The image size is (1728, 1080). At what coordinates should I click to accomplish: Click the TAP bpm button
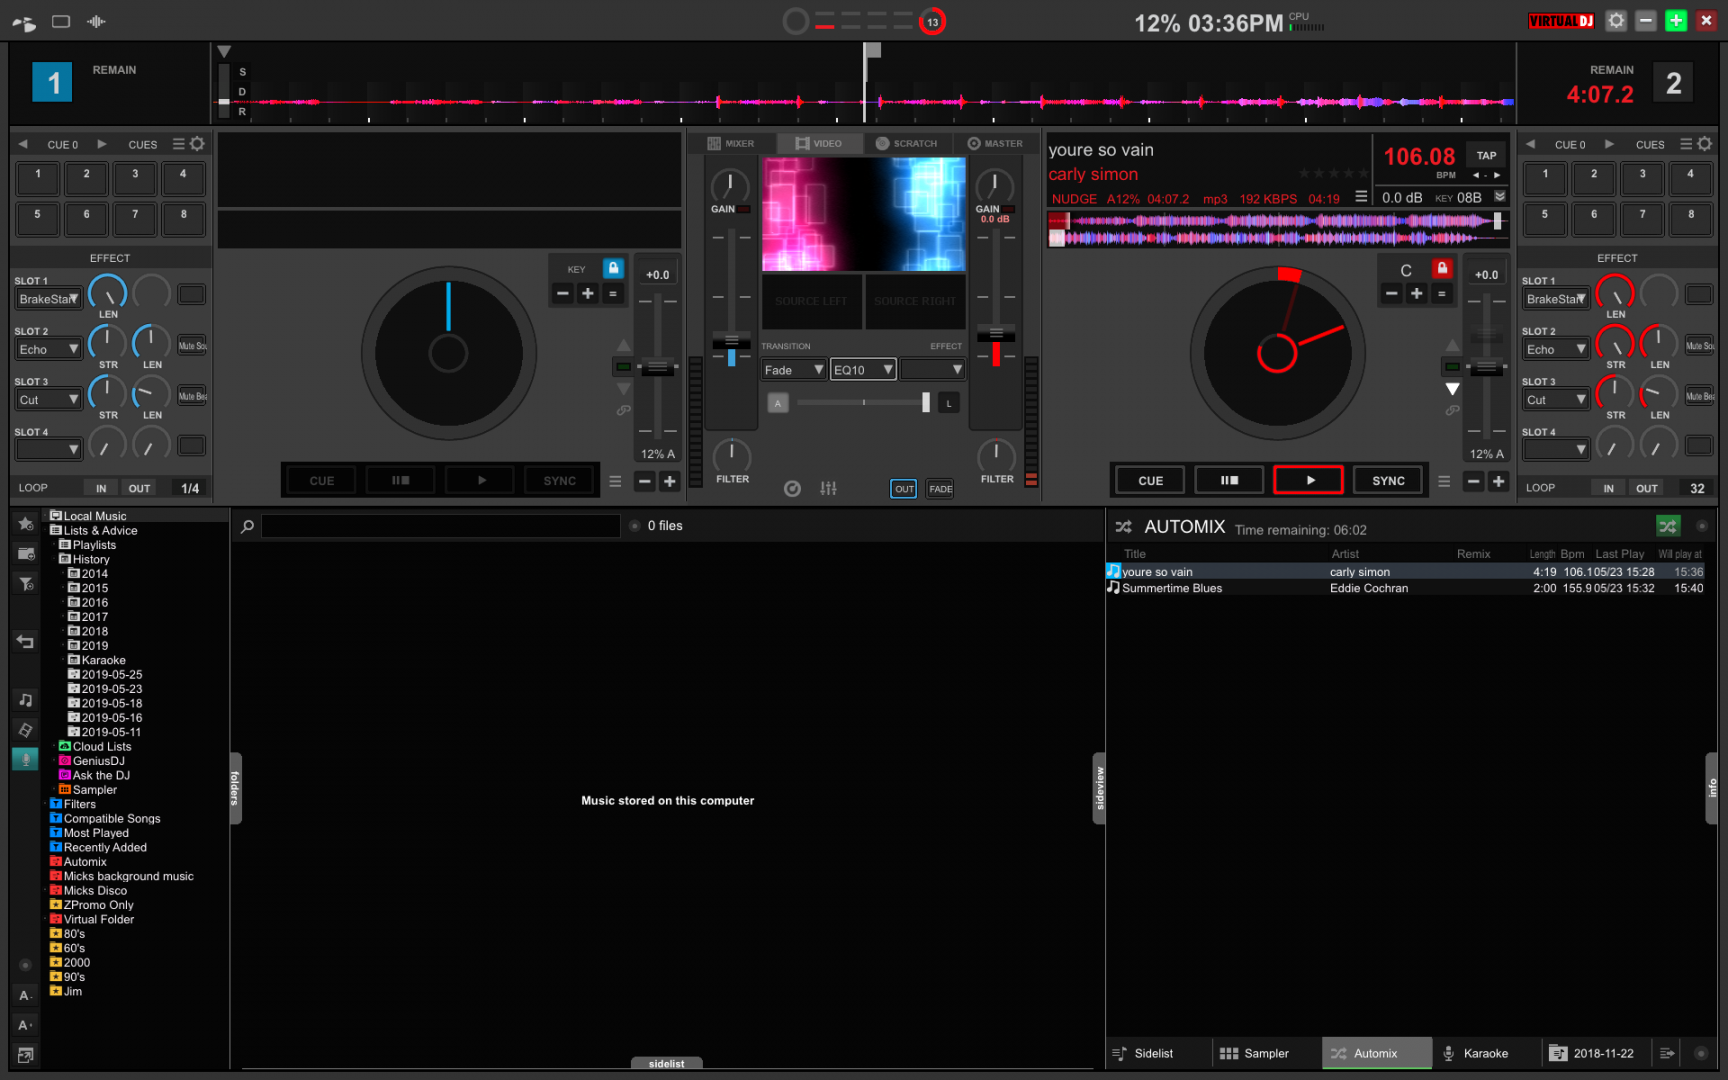pos(1486,155)
